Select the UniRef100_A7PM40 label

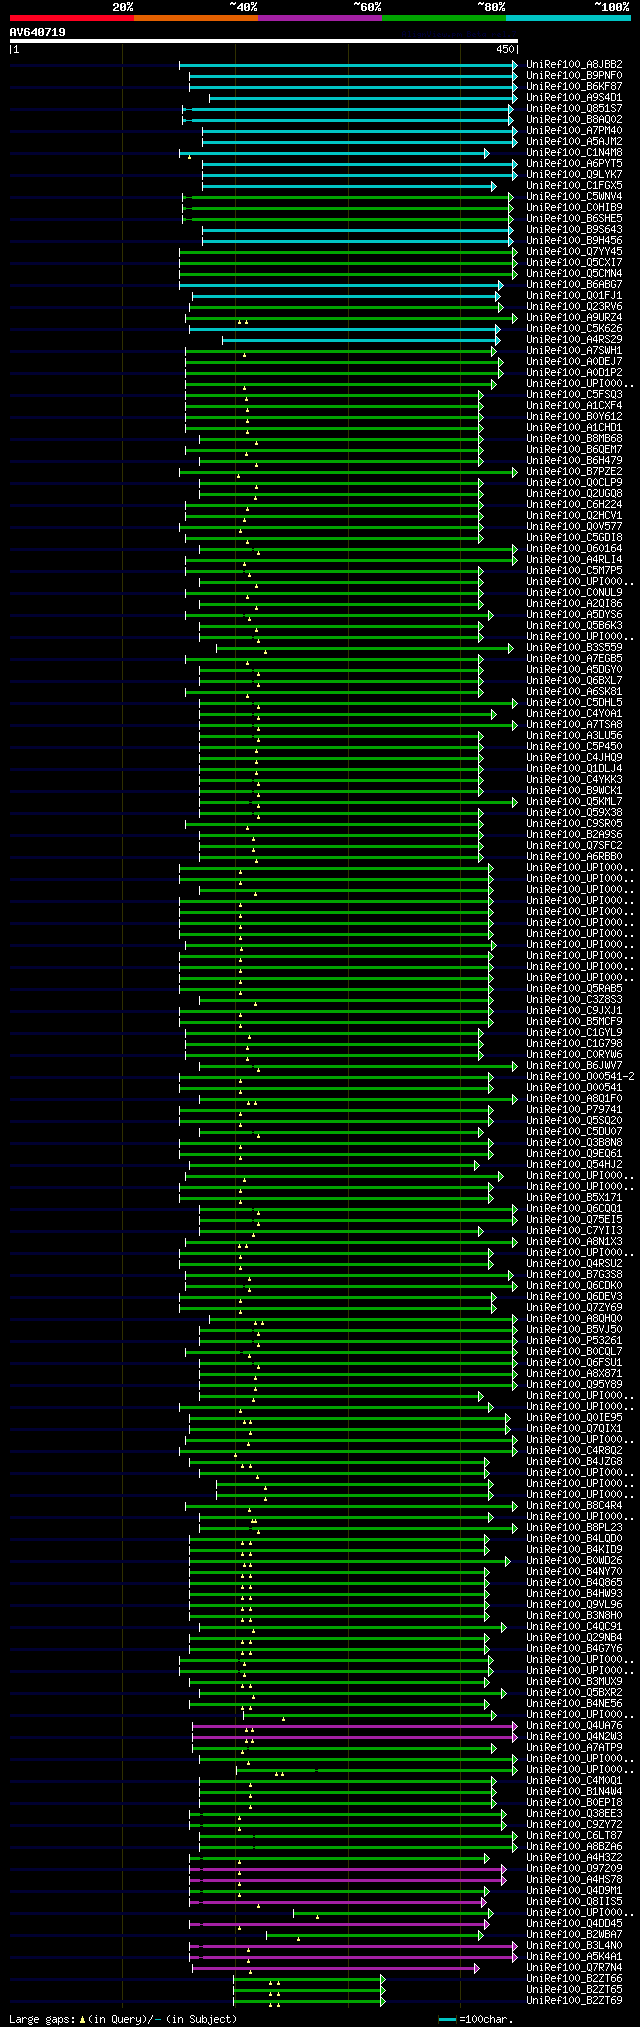click(574, 130)
